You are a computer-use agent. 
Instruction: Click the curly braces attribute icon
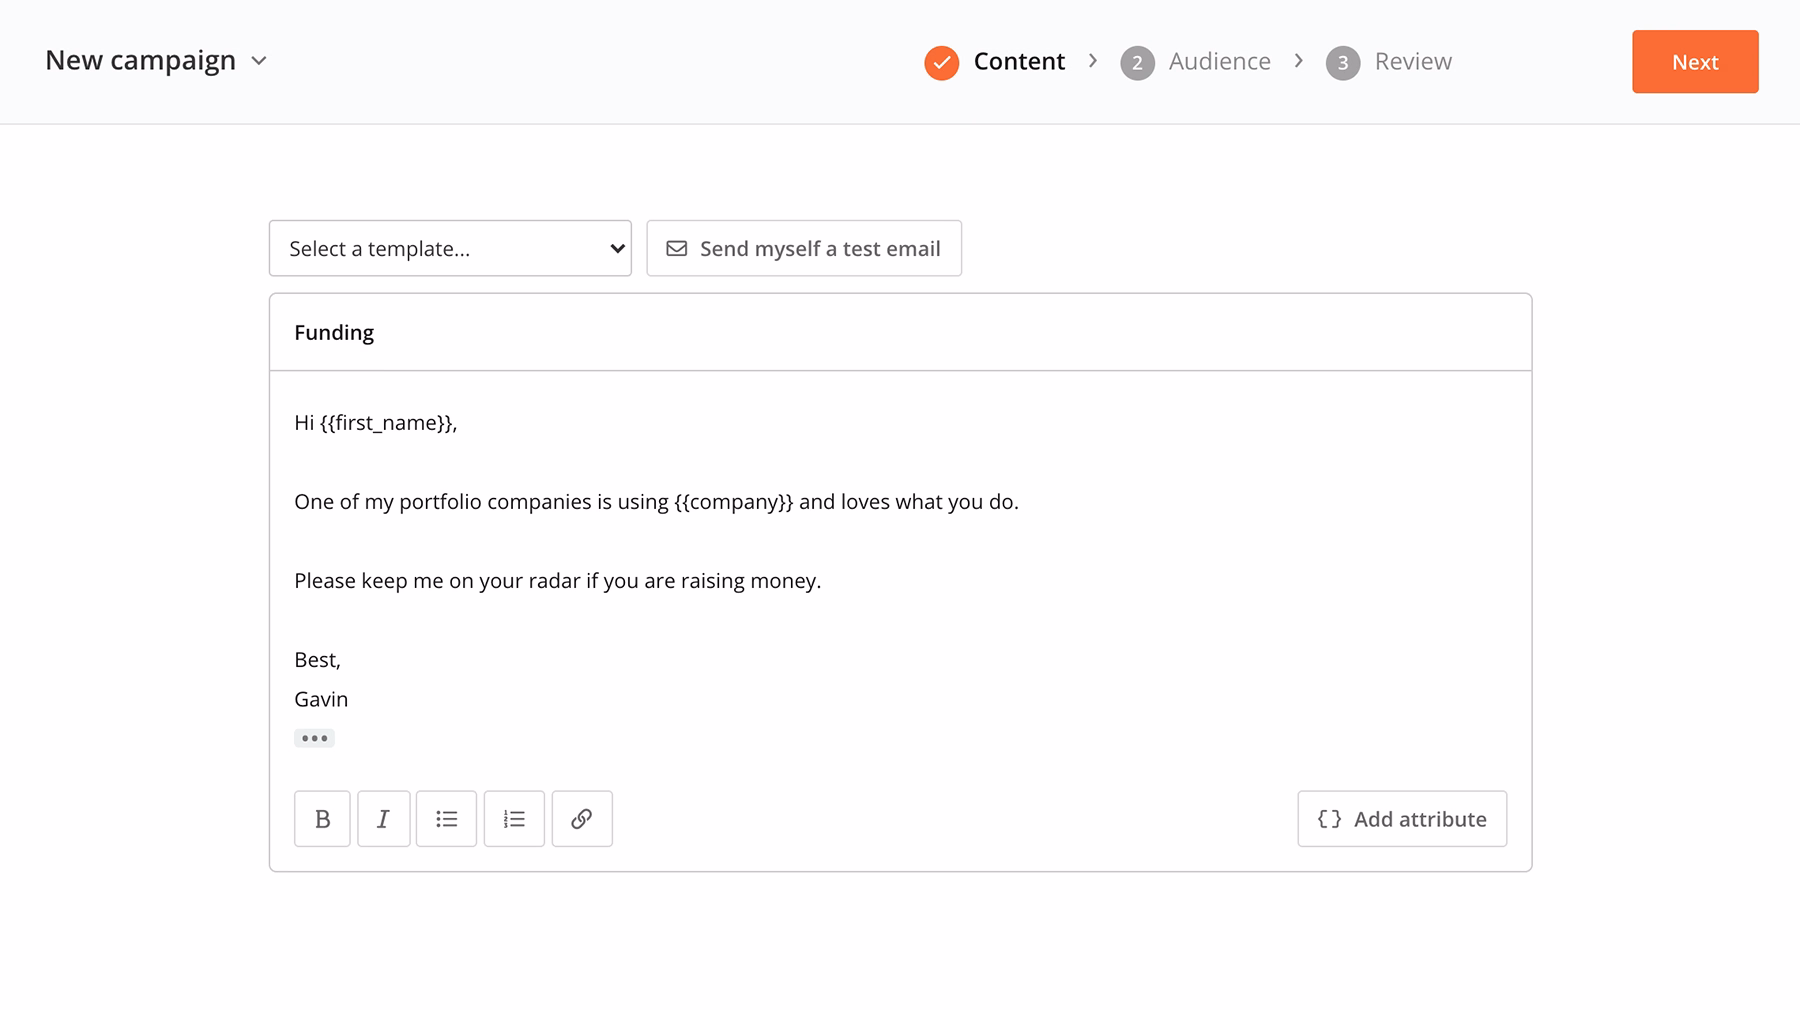click(1329, 819)
